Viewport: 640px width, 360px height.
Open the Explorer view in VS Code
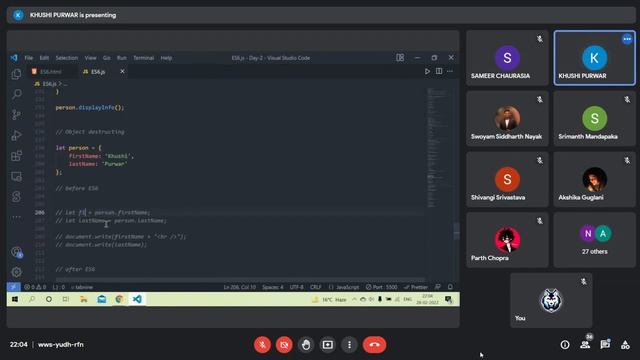click(x=16, y=74)
